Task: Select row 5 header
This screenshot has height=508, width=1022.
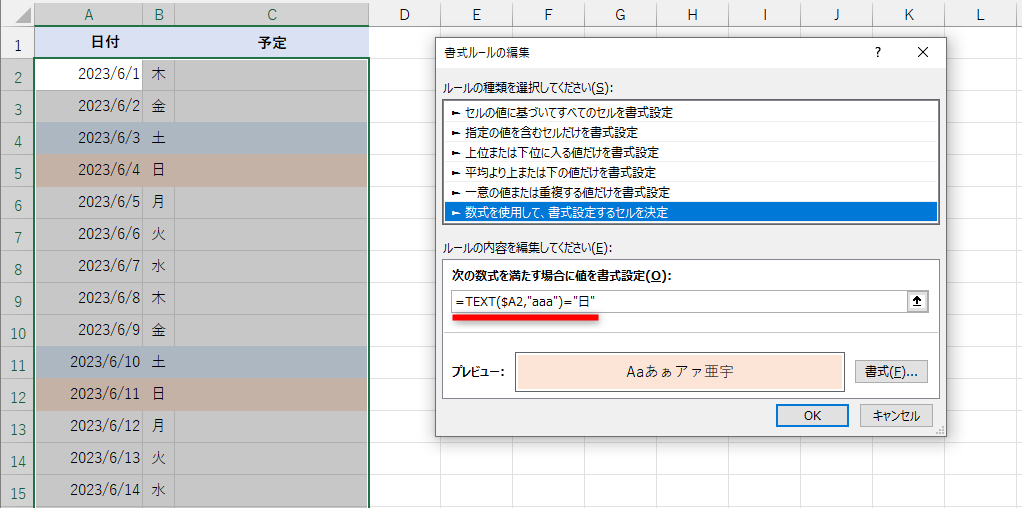Action: 18,172
